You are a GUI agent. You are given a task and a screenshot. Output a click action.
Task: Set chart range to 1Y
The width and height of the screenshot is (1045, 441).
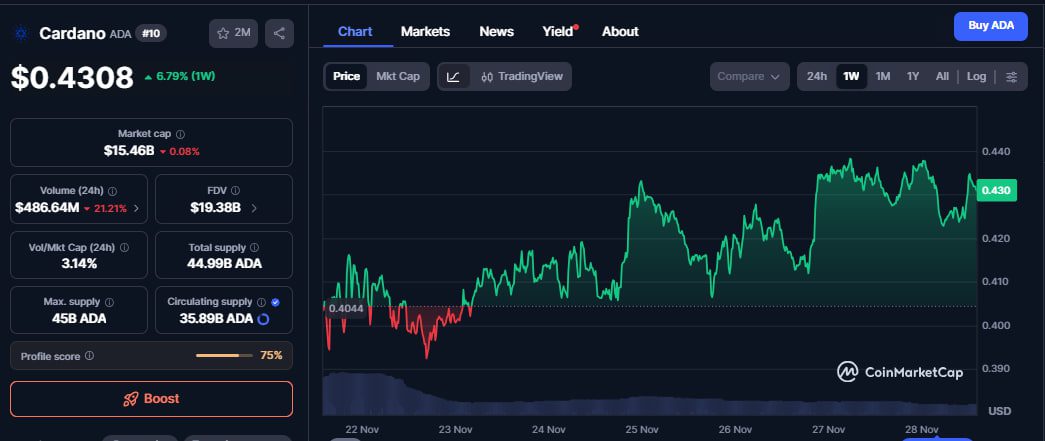coord(913,77)
